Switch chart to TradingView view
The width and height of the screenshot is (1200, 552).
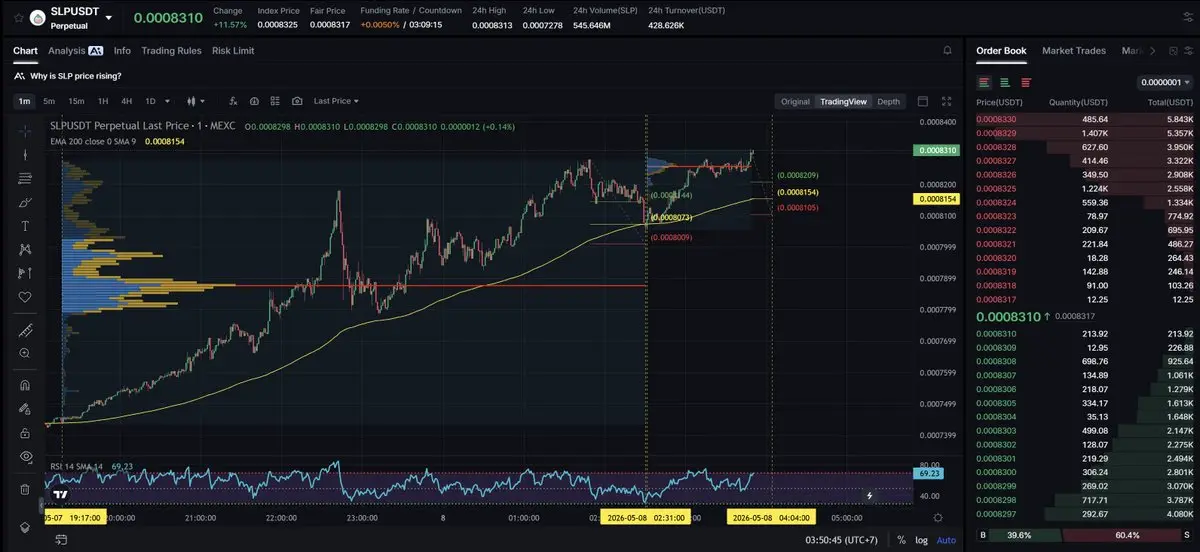tap(843, 101)
